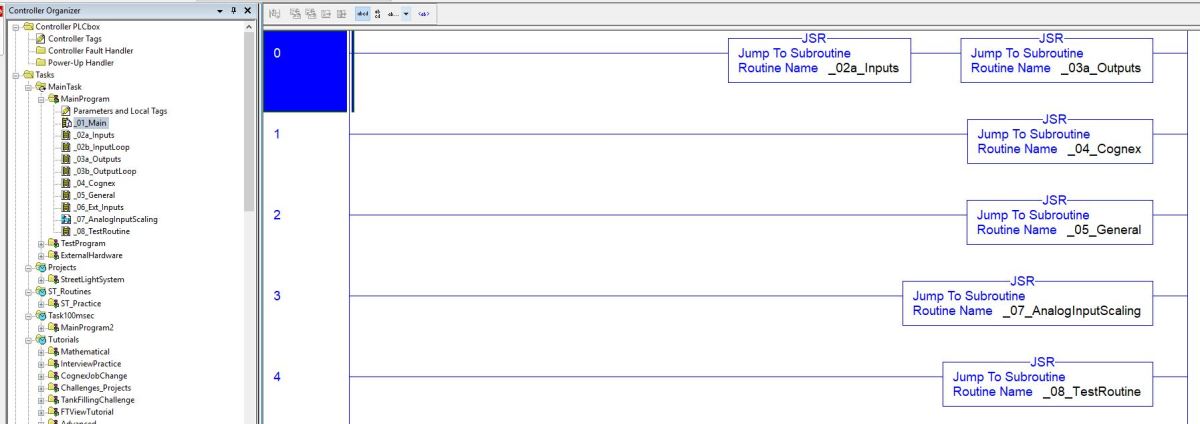Viewport: 1200px width, 424px height.
Task: Expand the InterviewPractice program node
Action: [41, 363]
